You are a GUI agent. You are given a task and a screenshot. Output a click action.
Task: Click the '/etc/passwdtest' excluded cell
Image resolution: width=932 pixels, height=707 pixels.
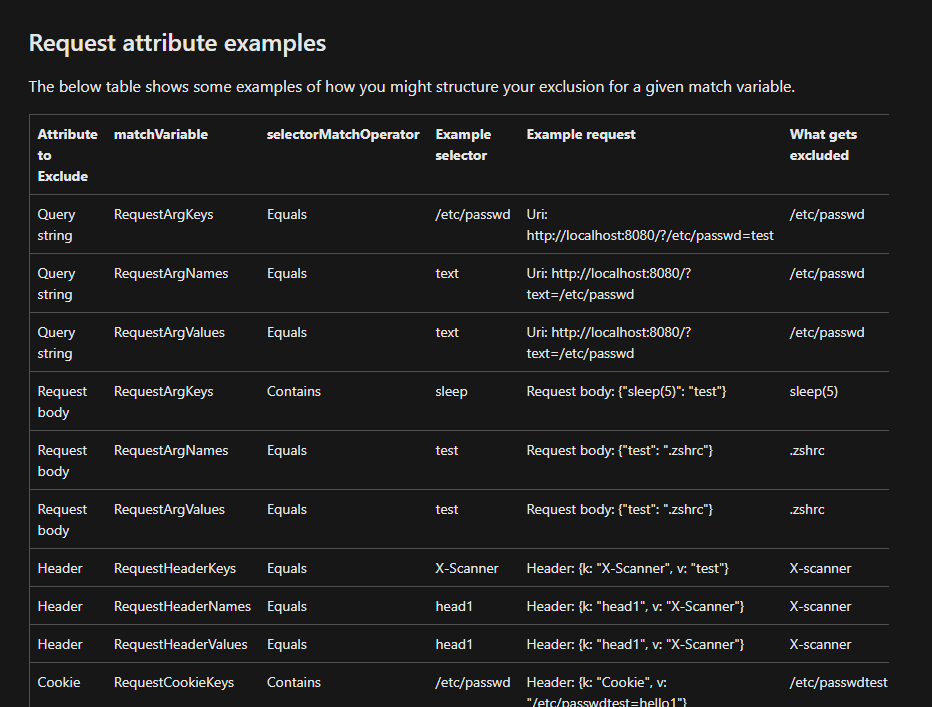(x=838, y=682)
